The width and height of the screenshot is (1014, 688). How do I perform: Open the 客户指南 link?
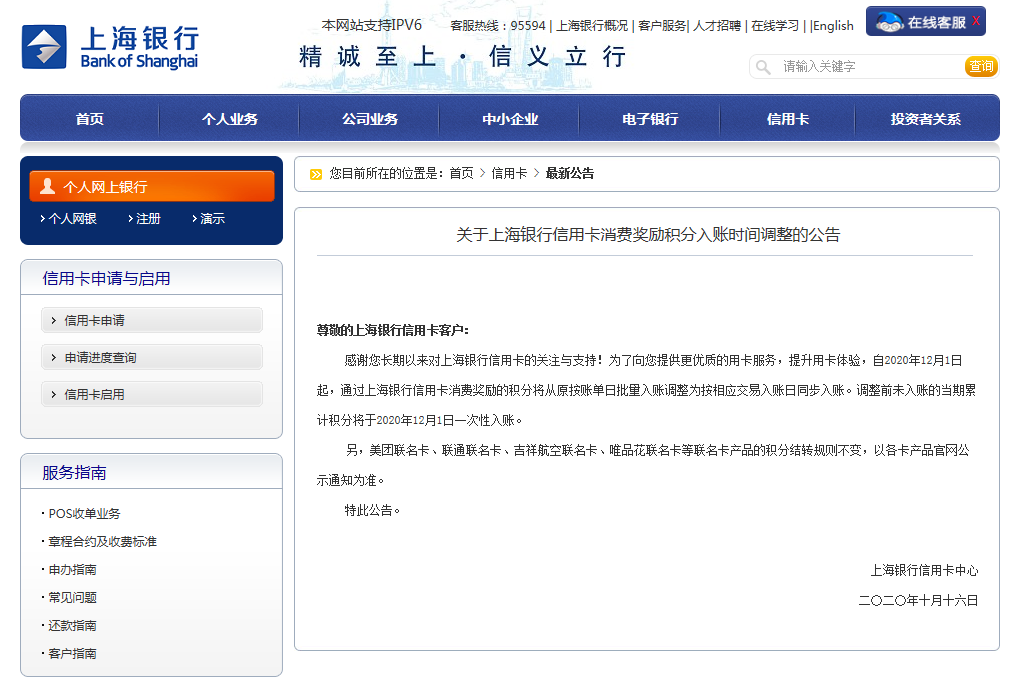tap(72, 654)
